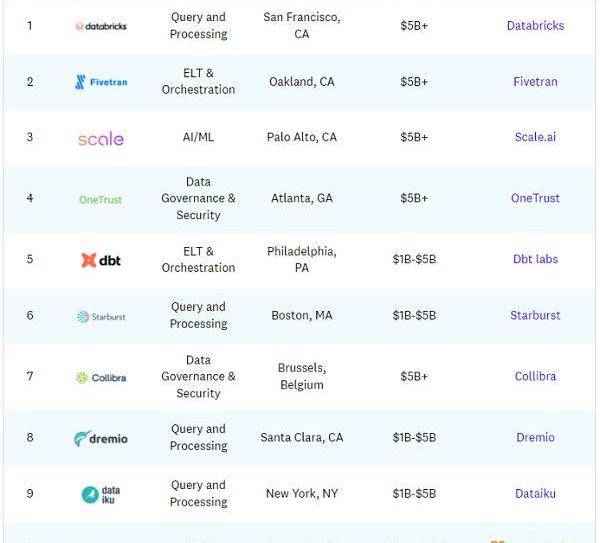600x543 pixels.
Task: Open the Databricks link
Action: click(x=535, y=26)
